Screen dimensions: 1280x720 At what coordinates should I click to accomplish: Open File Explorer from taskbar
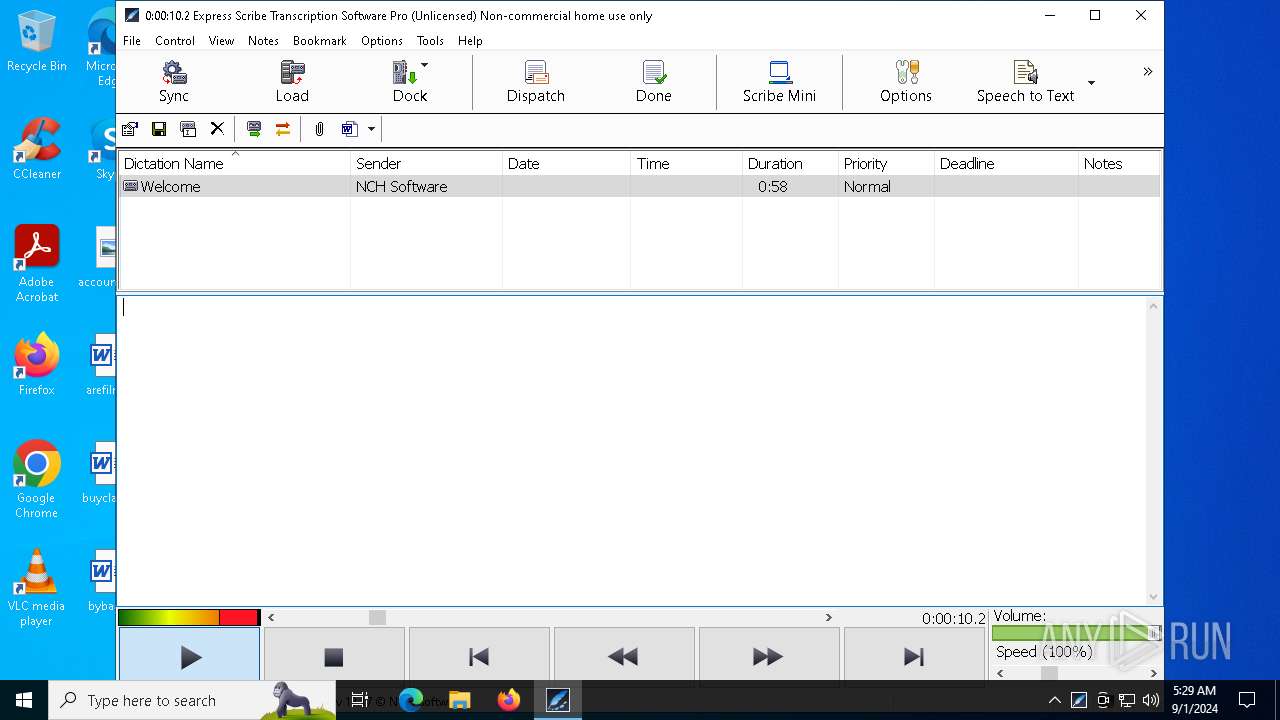pos(460,700)
